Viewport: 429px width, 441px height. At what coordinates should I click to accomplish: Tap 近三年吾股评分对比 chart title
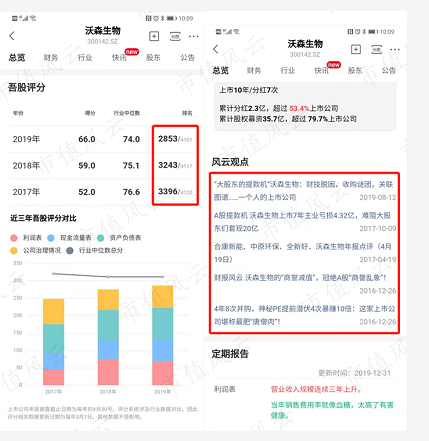[x=43, y=218]
